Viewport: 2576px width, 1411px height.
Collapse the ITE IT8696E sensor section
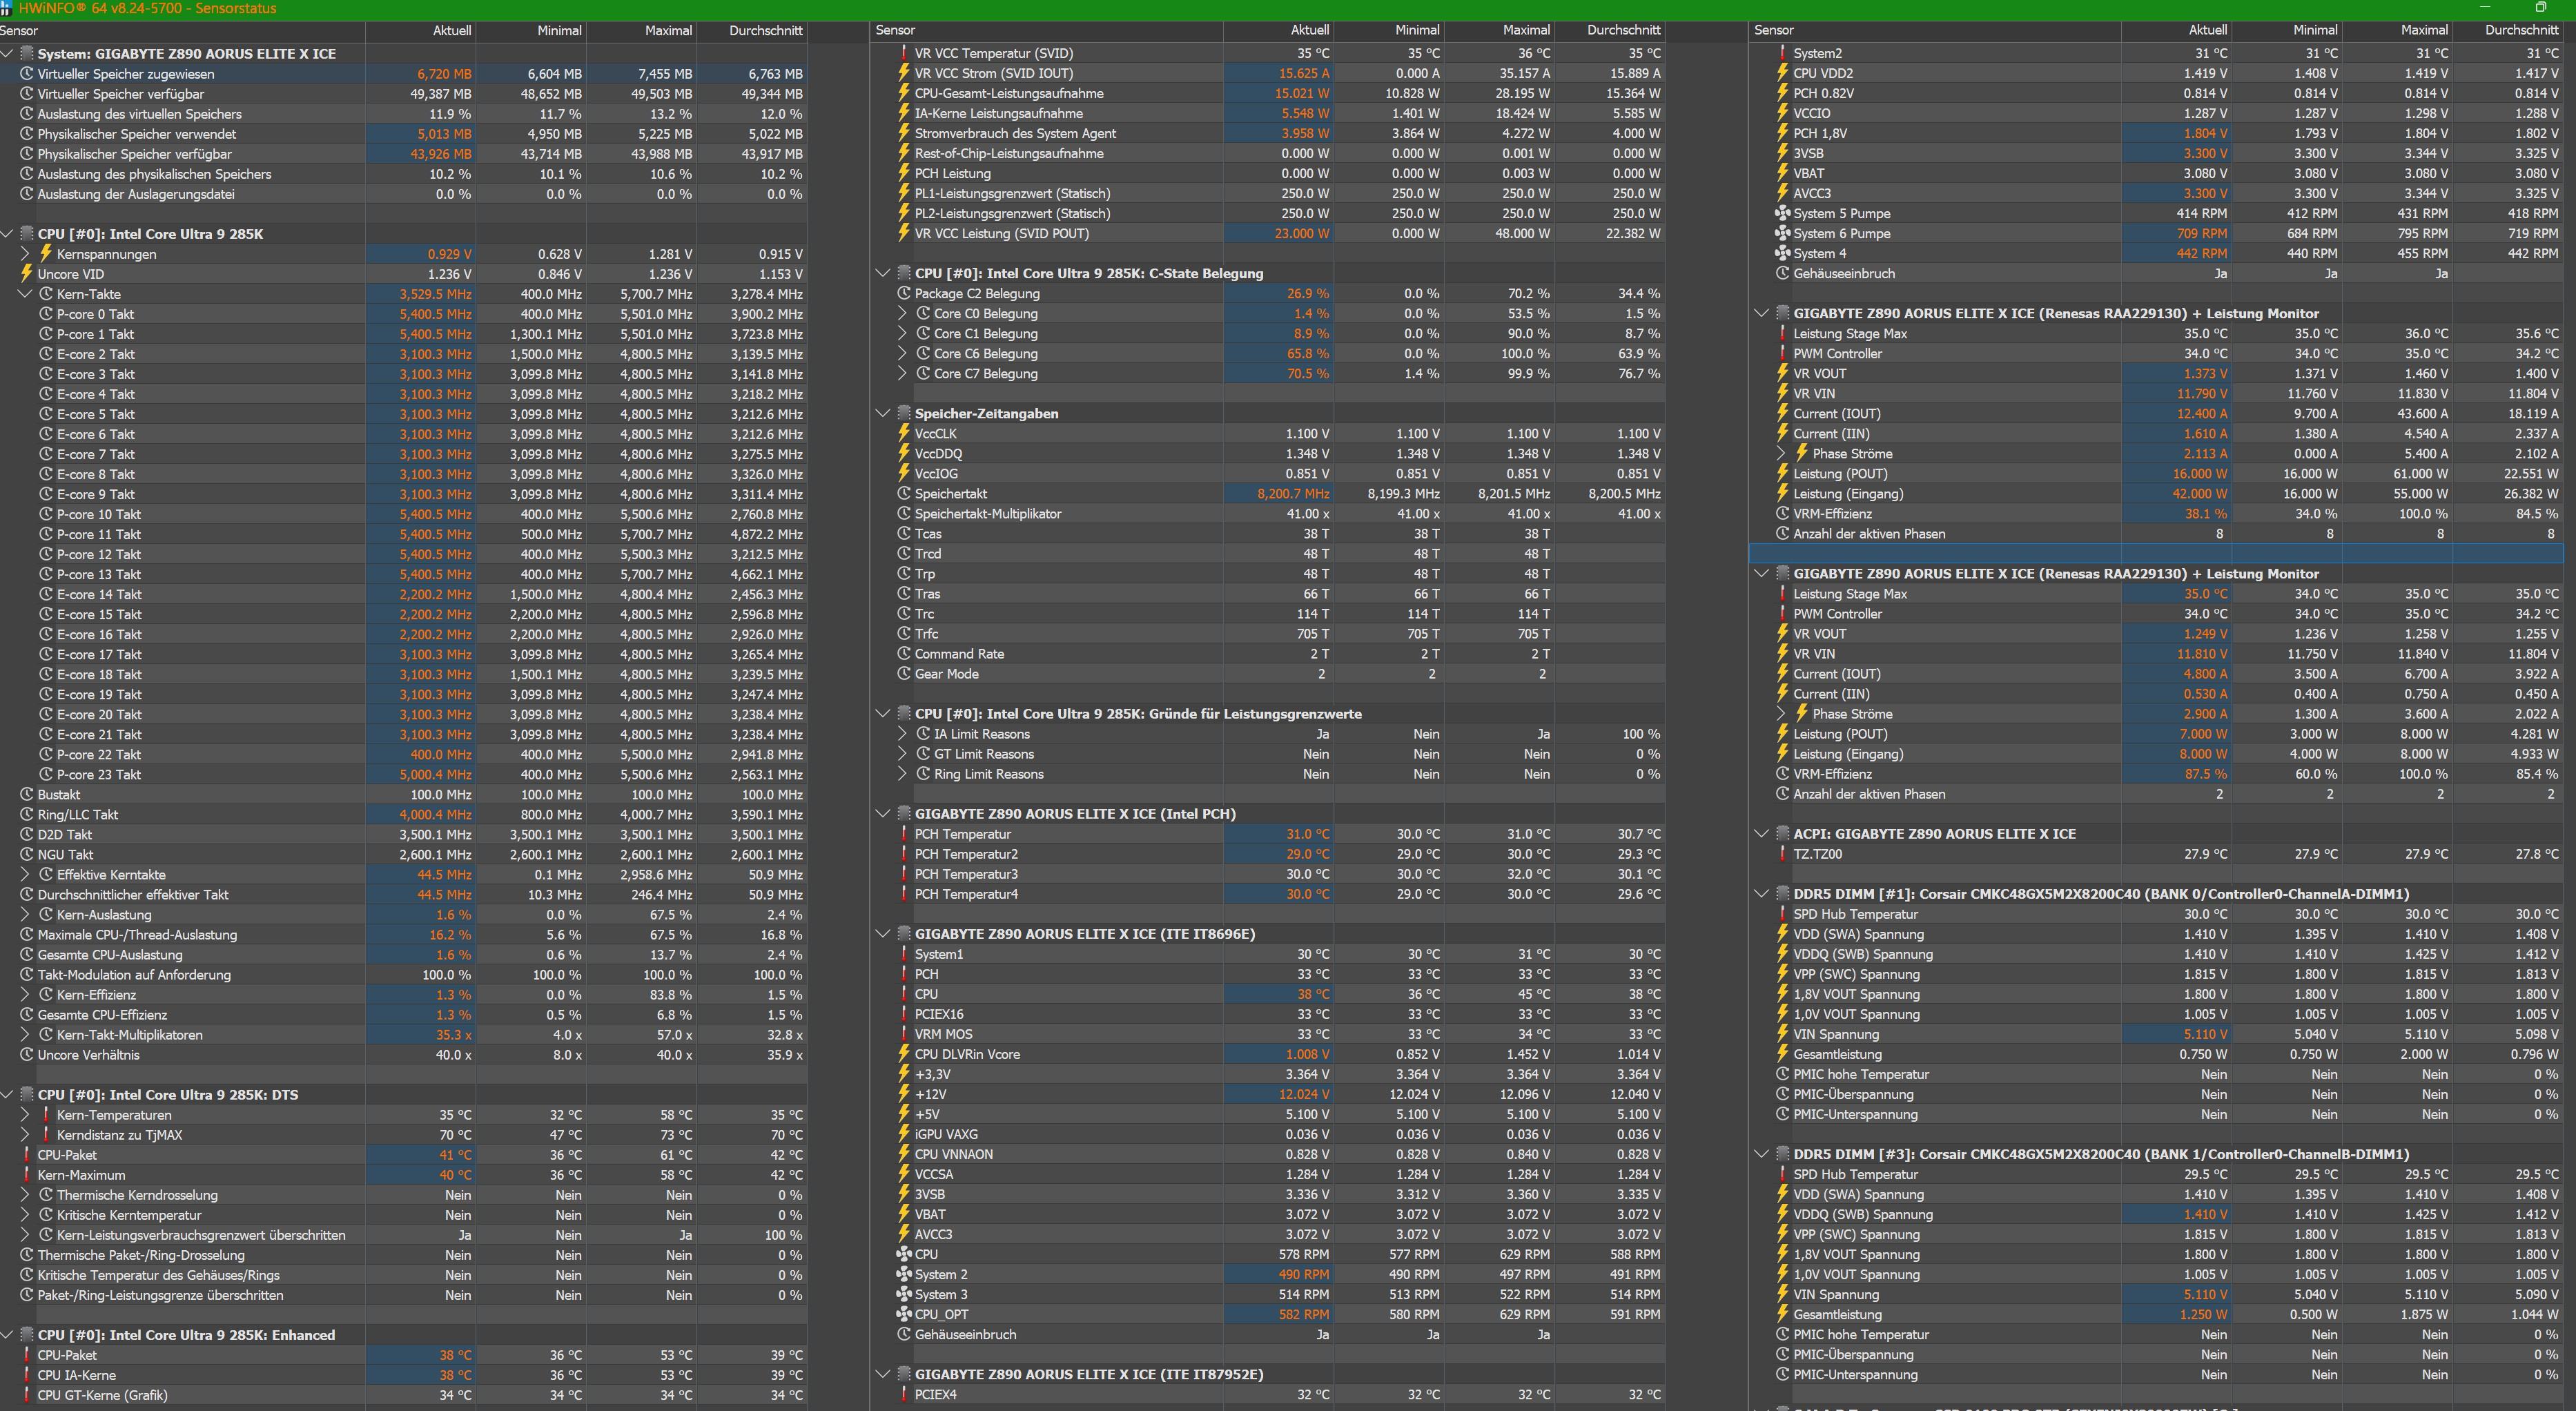click(883, 934)
